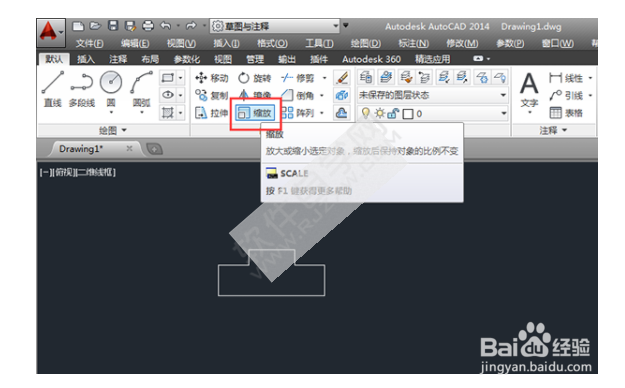
Task: Select the 复制 Copy tool
Action: click(x=212, y=95)
